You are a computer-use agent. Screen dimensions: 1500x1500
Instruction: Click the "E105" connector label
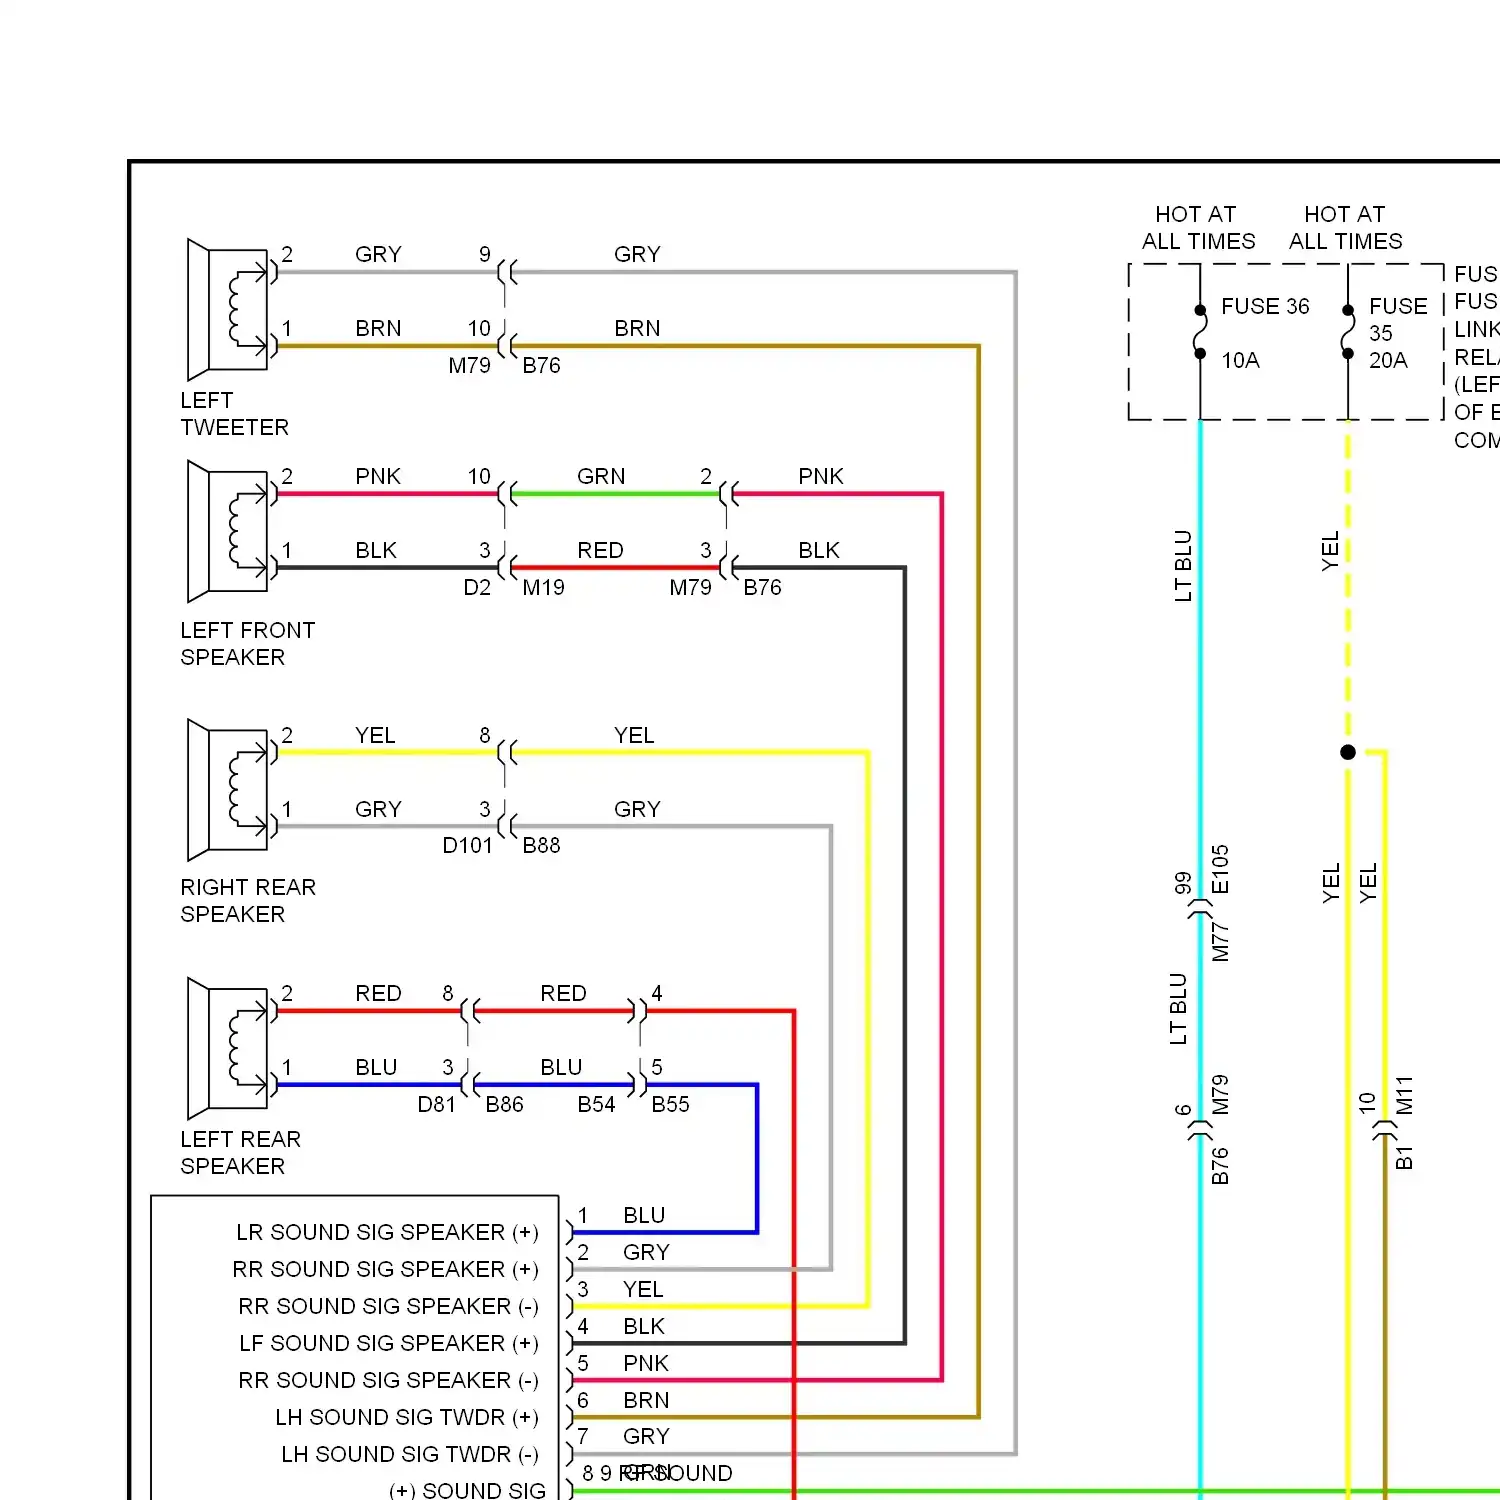click(x=1220, y=869)
